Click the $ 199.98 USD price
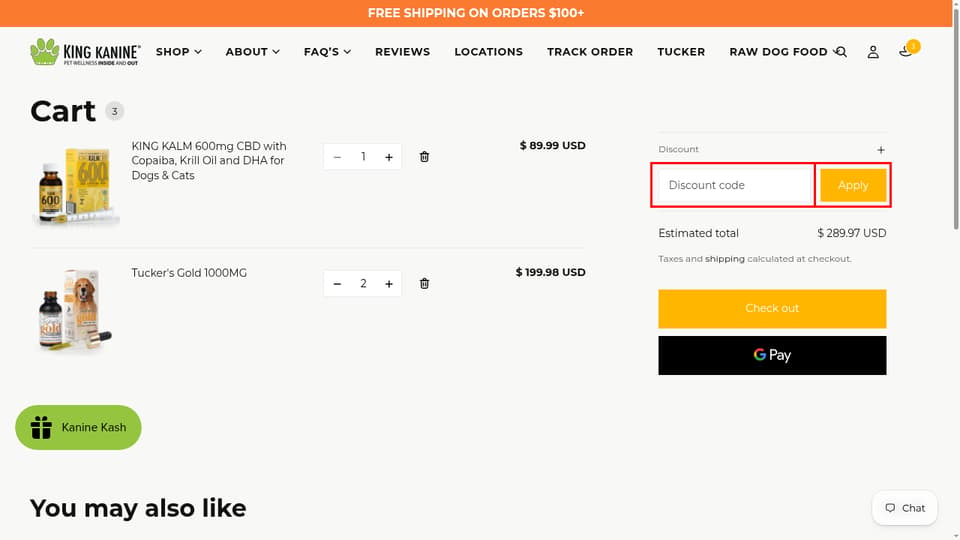960x540 pixels. (550, 272)
